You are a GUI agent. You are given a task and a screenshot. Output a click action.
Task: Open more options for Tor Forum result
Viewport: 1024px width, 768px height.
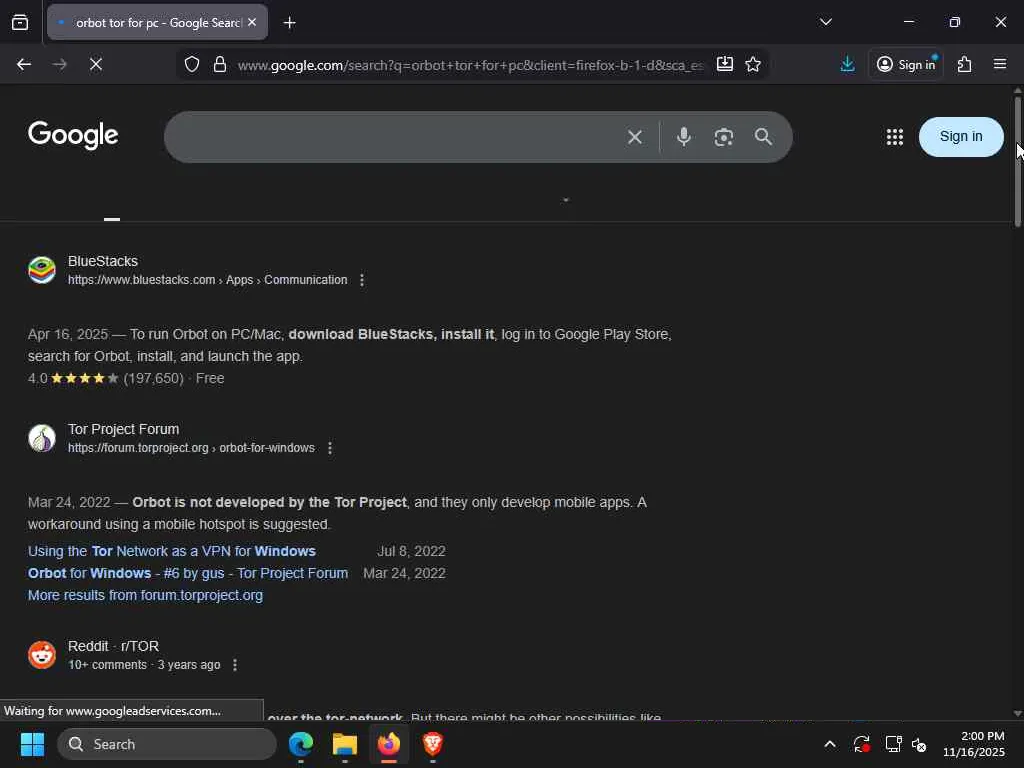click(330, 448)
